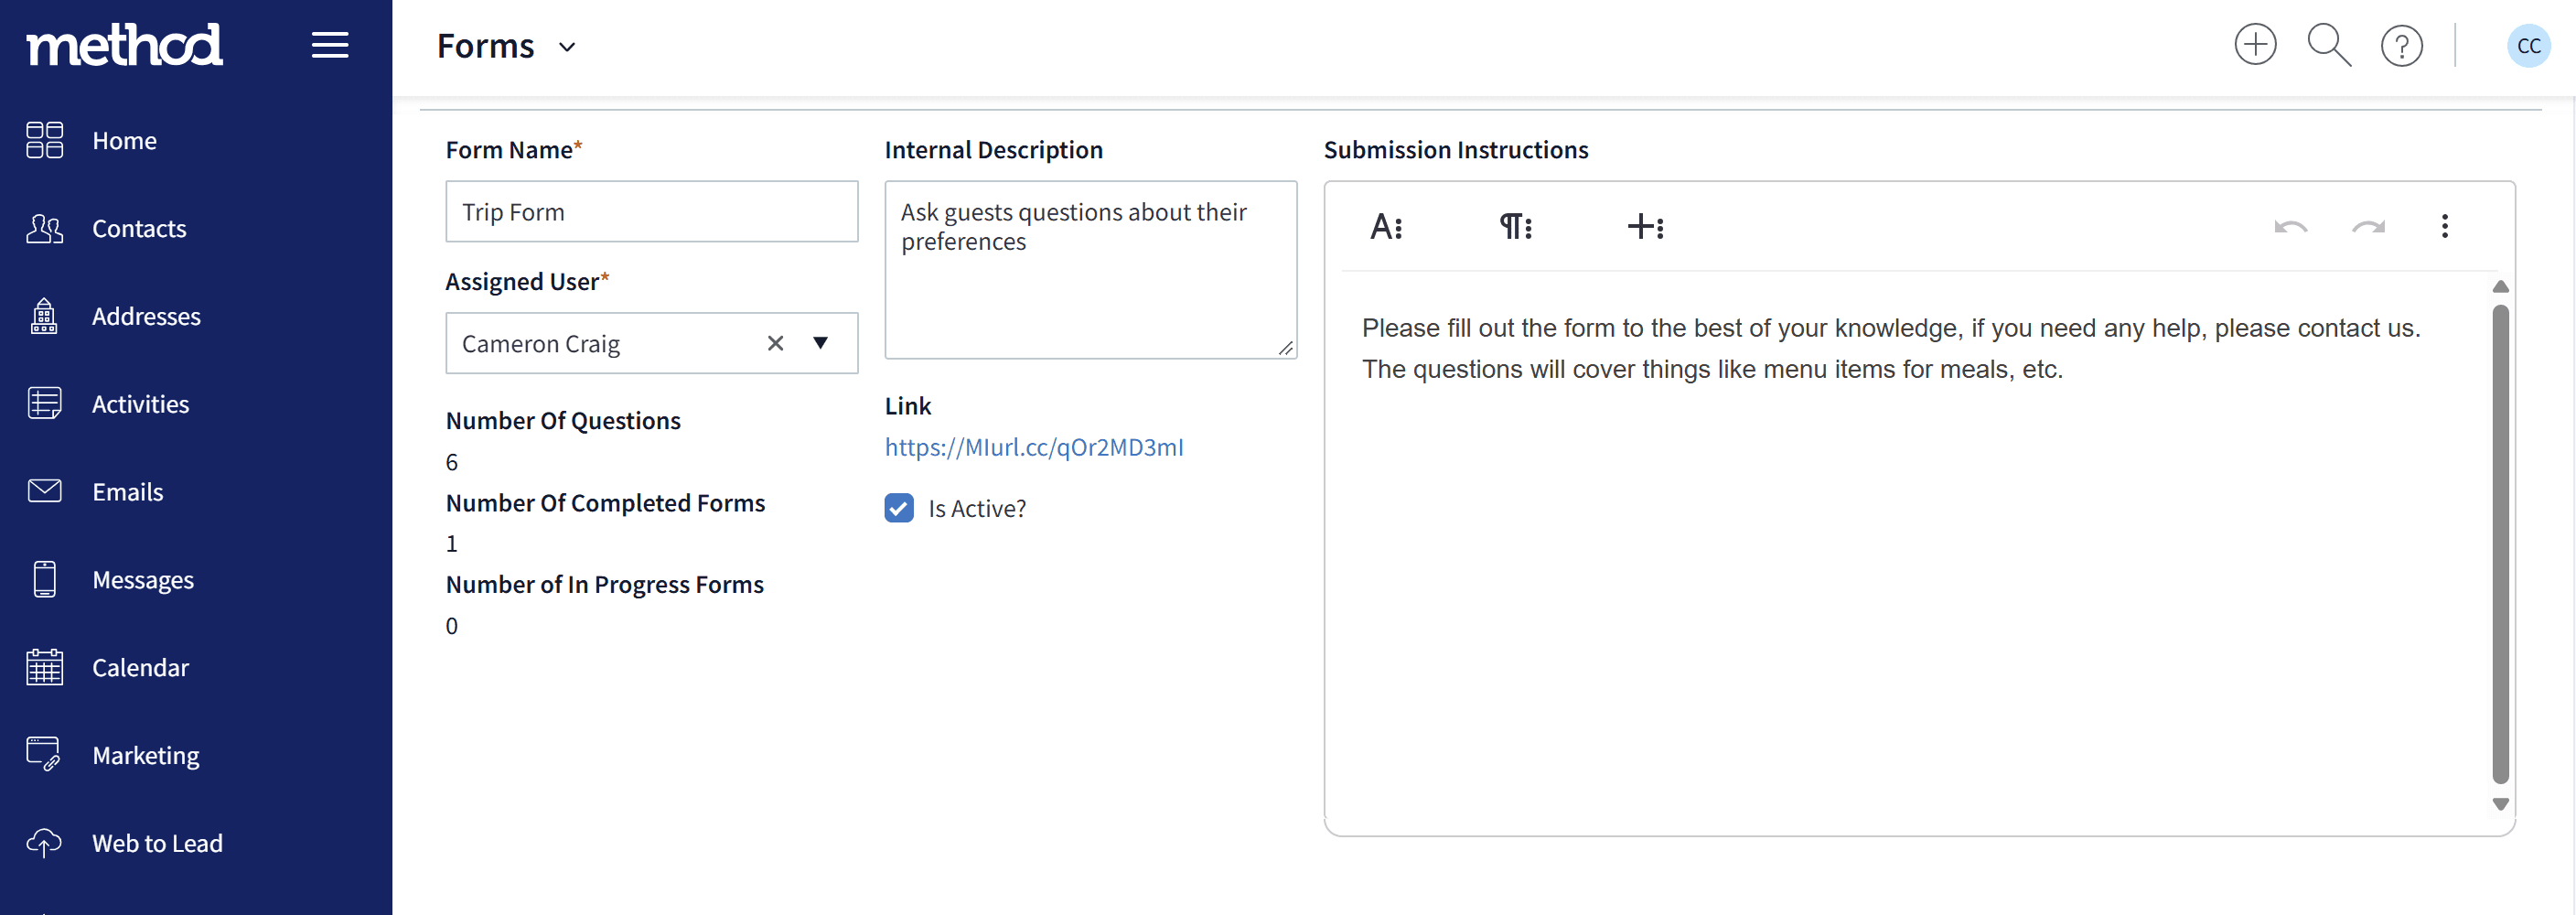
Task: Click the Form Name input field
Action: 651,211
